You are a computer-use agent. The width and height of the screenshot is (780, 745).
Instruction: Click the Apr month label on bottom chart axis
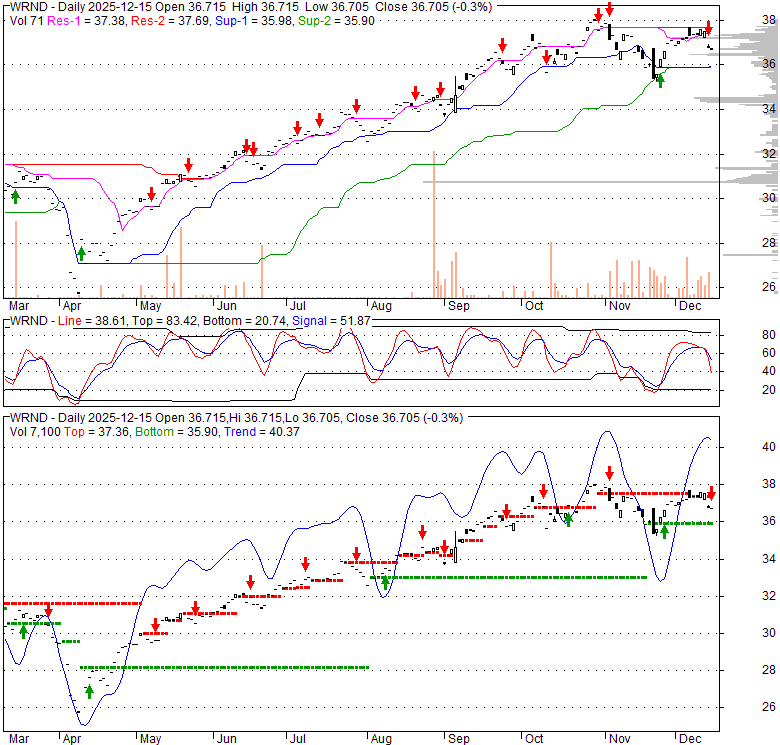[x=73, y=741]
